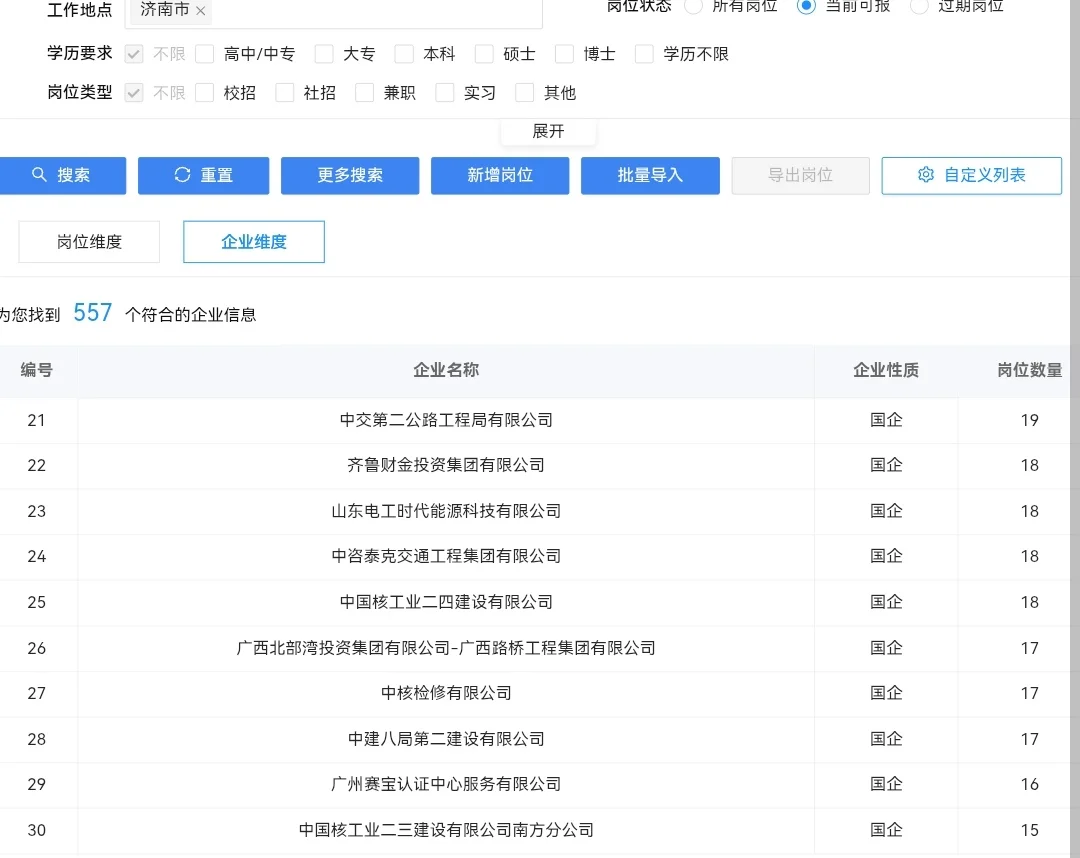This screenshot has width=1080, height=858.
Task: Select 中交第二公路工程局有限公司 row
Action: click(x=534, y=420)
